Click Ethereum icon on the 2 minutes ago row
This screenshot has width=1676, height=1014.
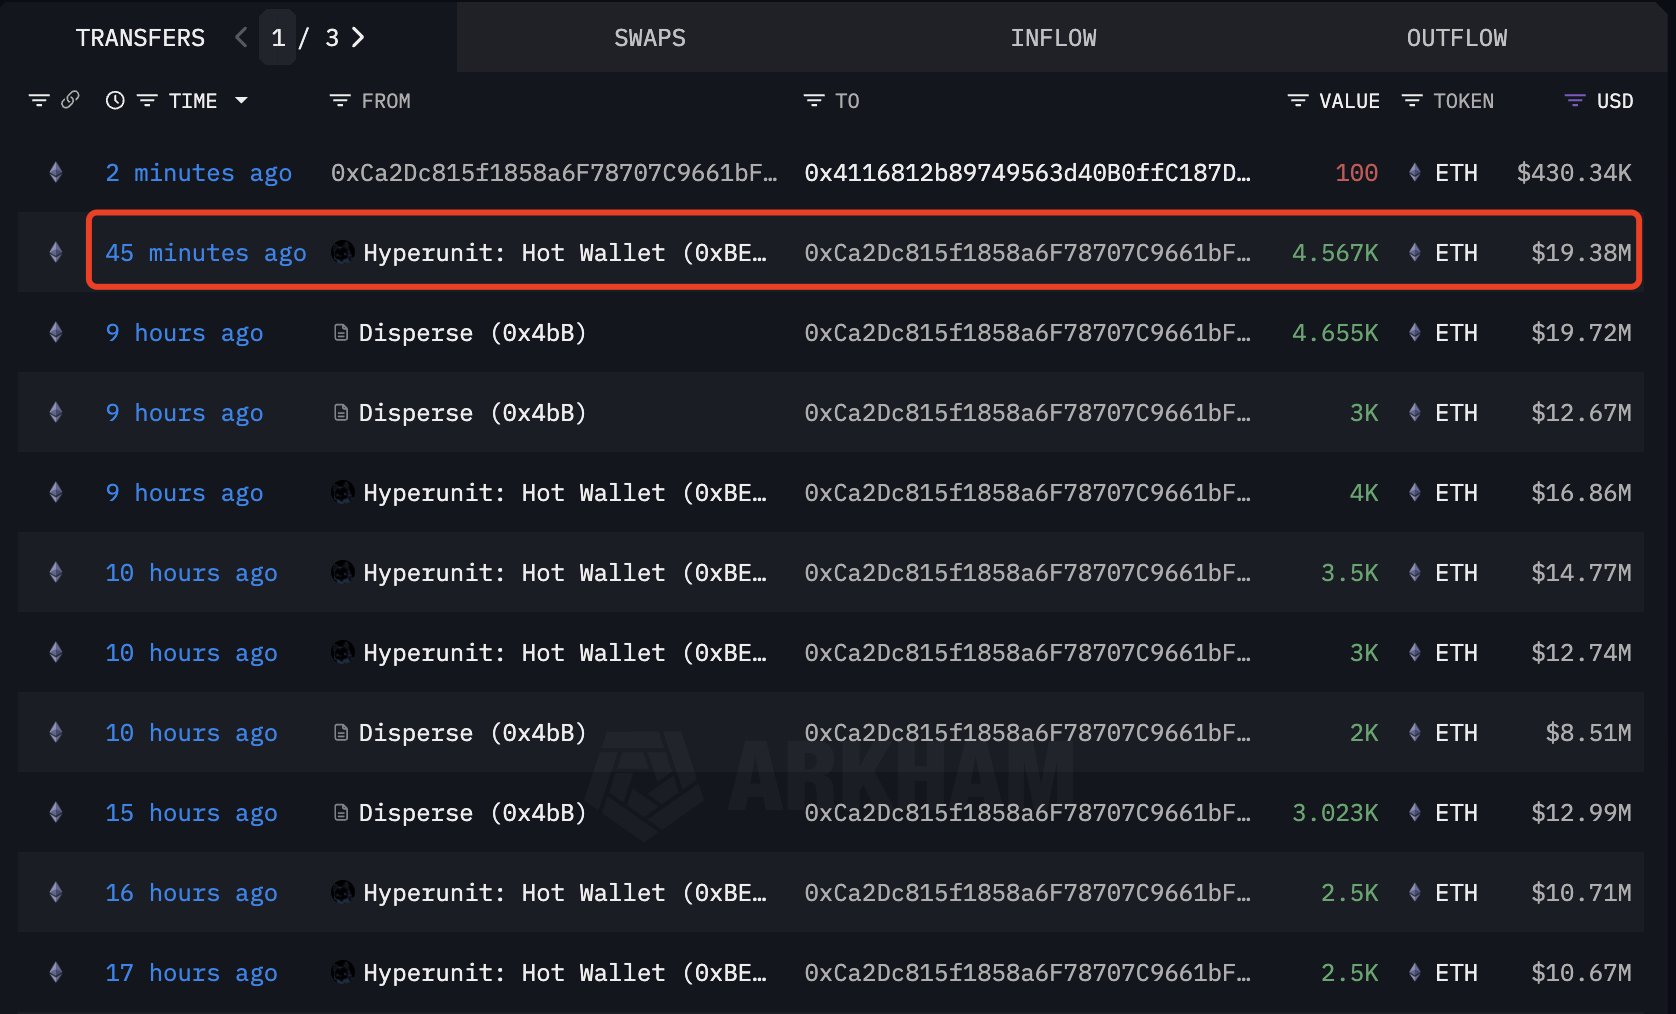pos(56,172)
